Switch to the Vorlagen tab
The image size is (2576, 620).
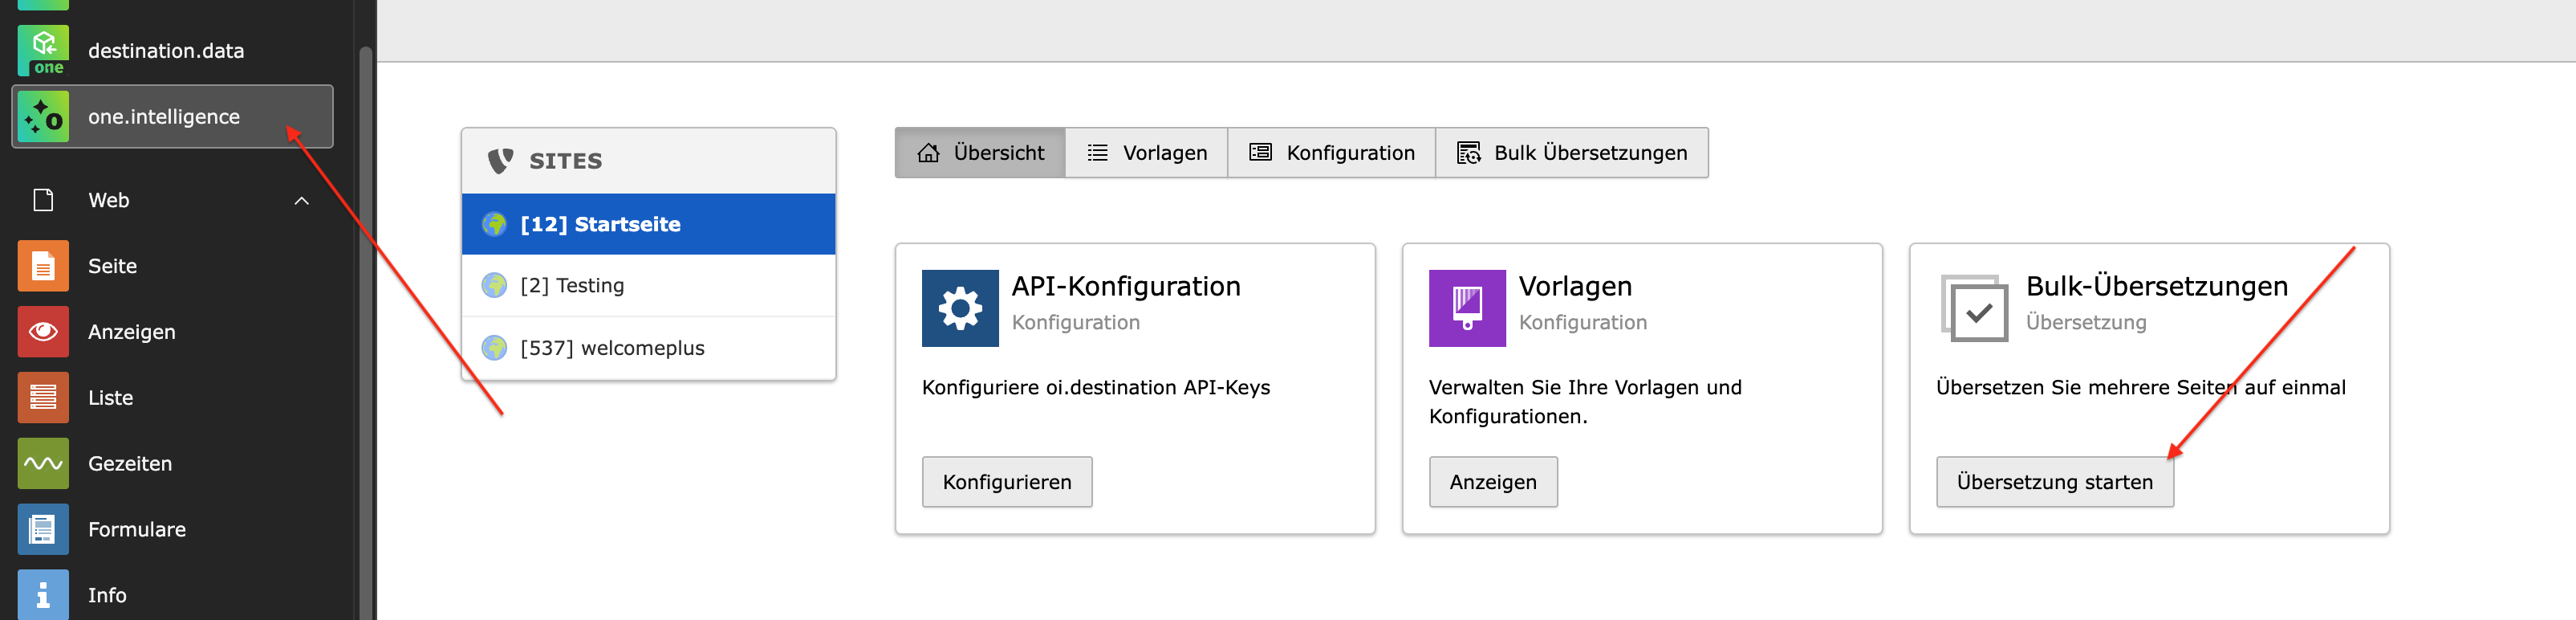tap(1146, 153)
